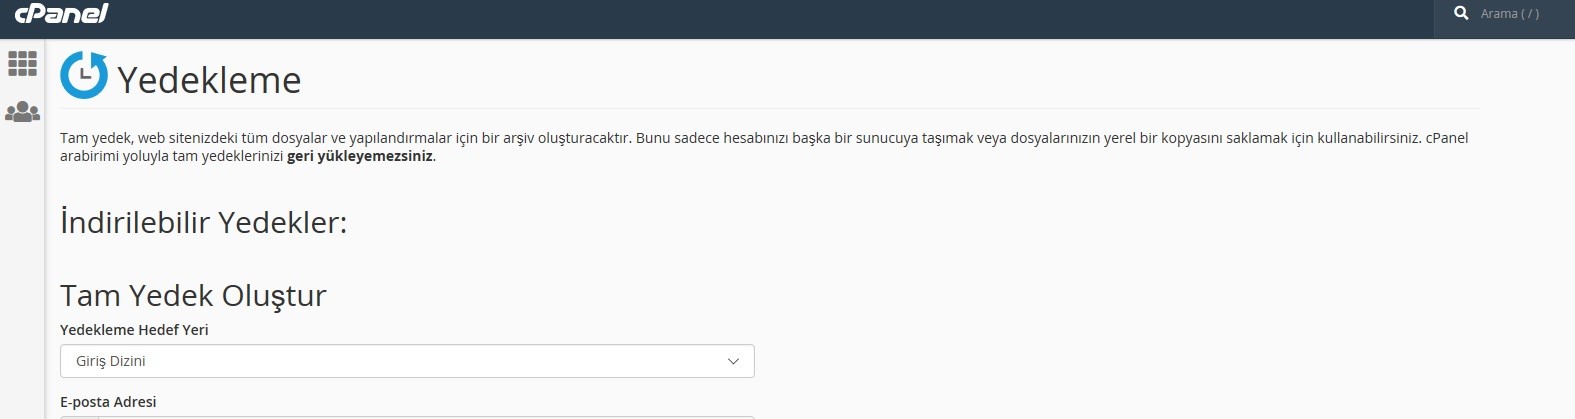
Task: Click the Yedekleme page title
Action: pyautogui.click(x=209, y=80)
